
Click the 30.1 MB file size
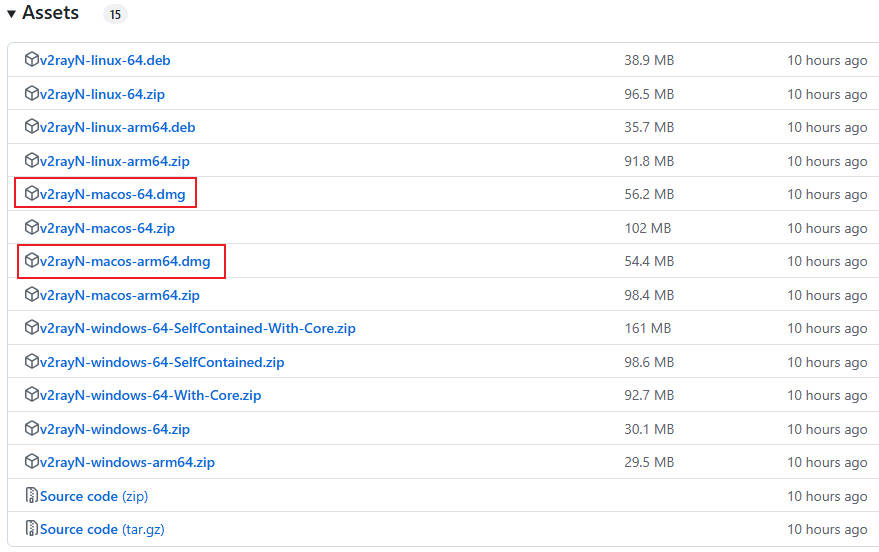[x=649, y=429]
